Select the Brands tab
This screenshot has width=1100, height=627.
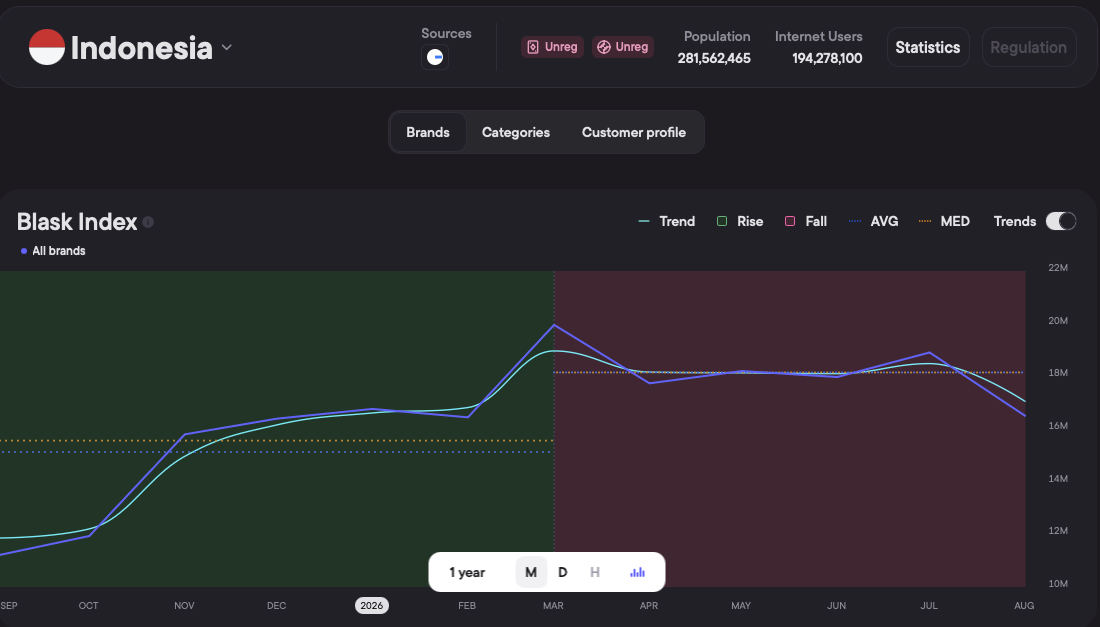428,132
